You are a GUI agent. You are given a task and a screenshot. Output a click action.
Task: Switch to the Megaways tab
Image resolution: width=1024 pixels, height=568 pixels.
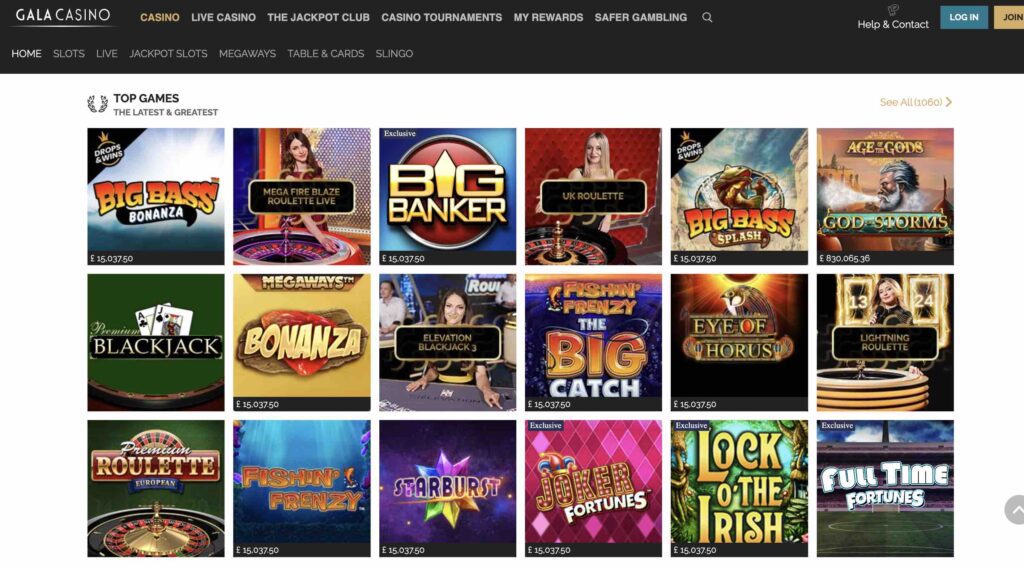[248, 54]
